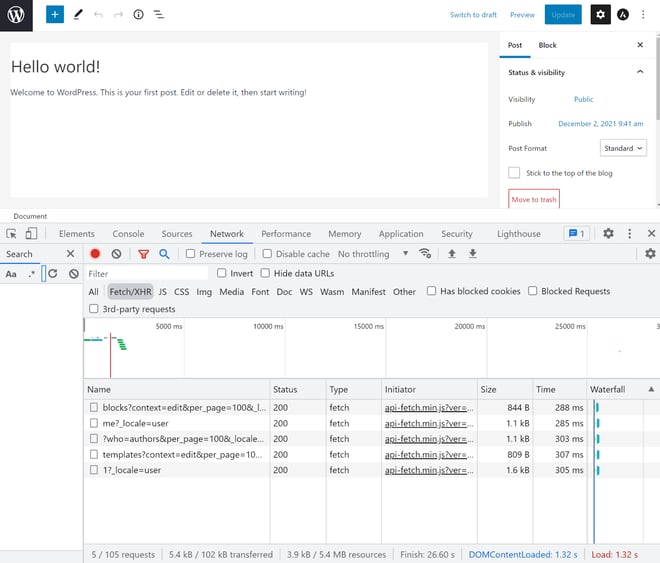
Task: Toggle regular expression search option
Action: pyautogui.click(x=32, y=274)
